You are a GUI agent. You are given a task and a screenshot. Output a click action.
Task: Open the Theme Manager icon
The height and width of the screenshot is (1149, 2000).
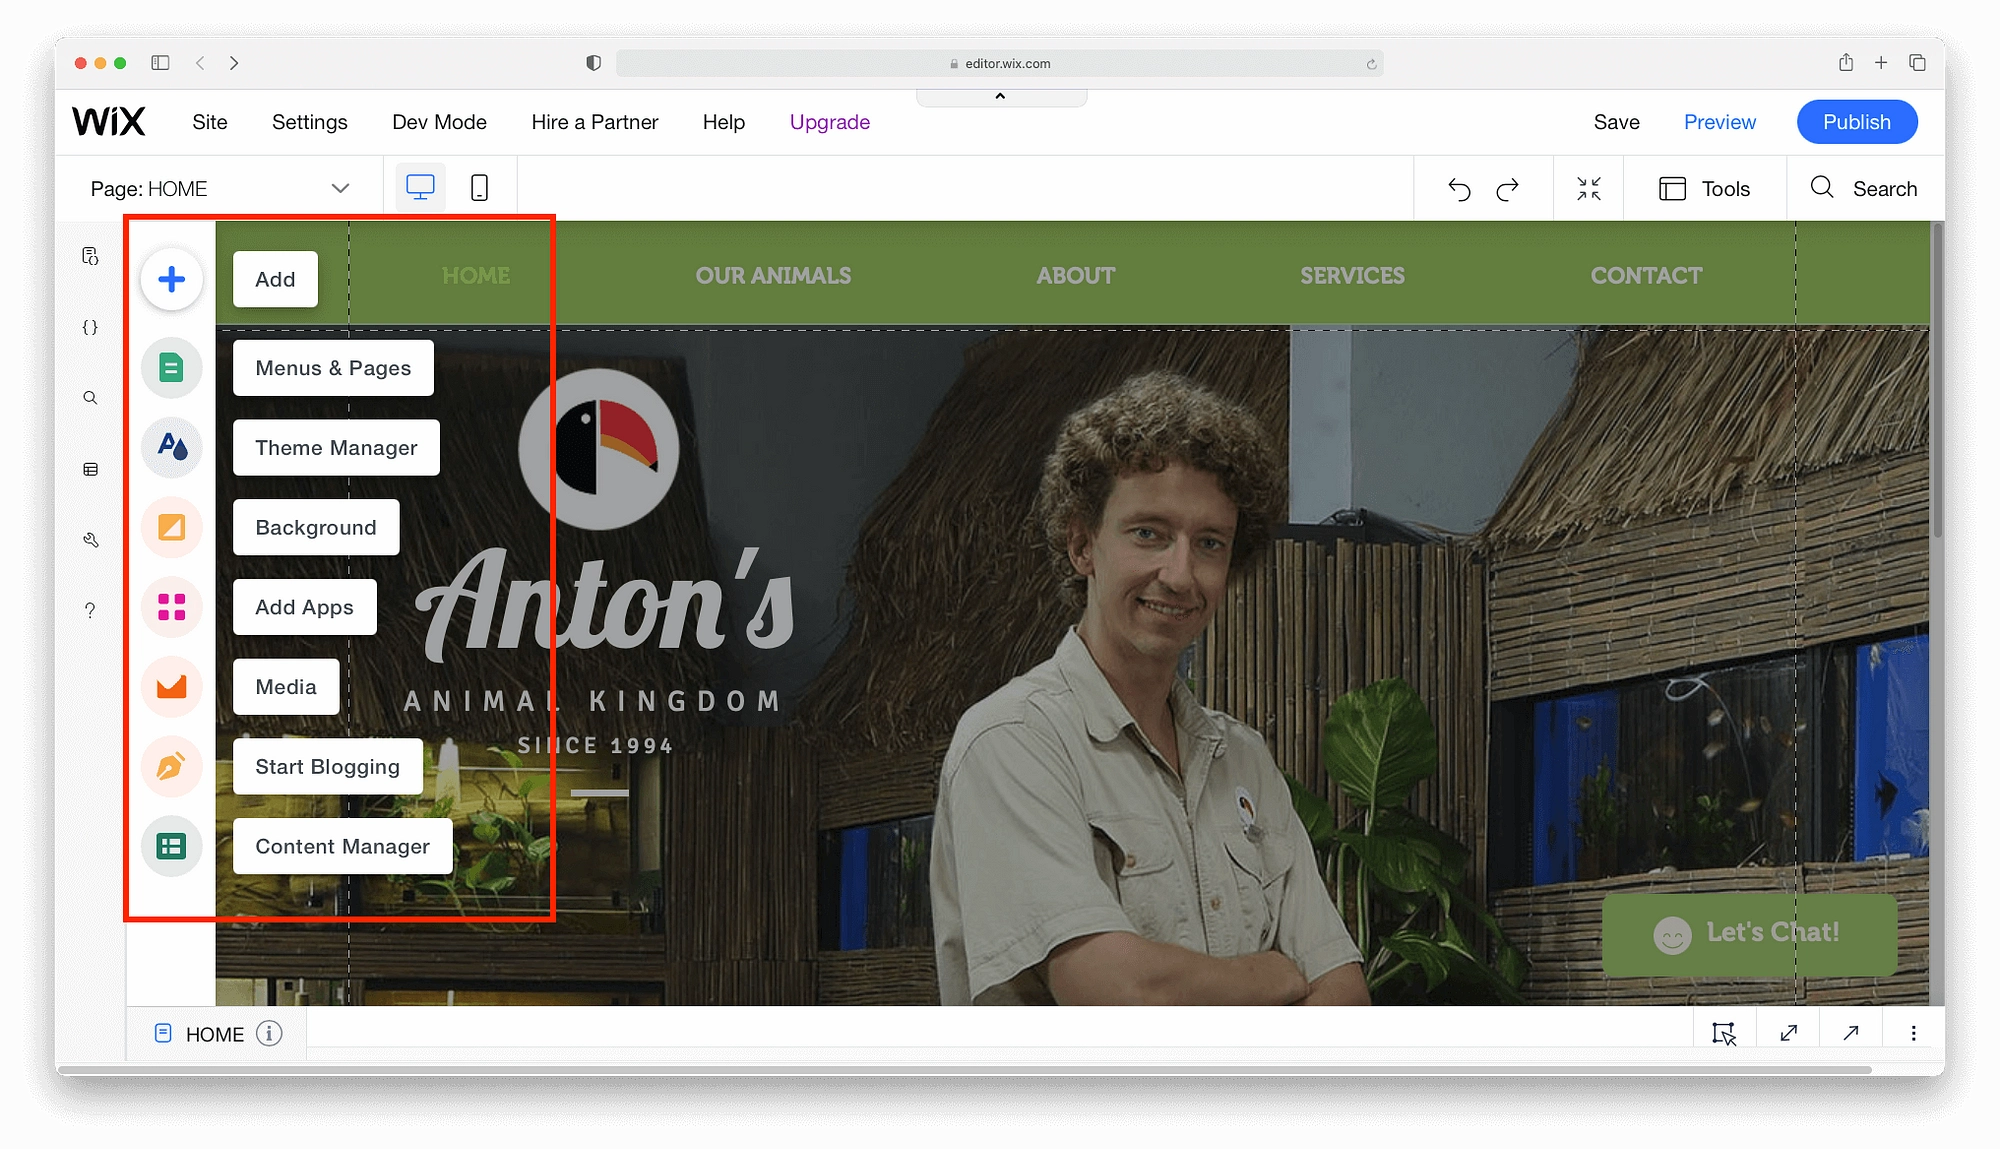[171, 447]
